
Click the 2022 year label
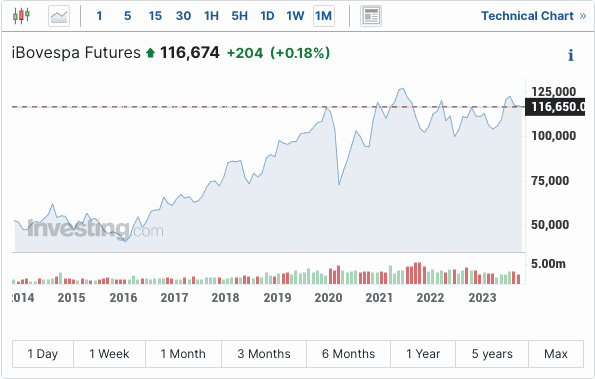pos(430,298)
